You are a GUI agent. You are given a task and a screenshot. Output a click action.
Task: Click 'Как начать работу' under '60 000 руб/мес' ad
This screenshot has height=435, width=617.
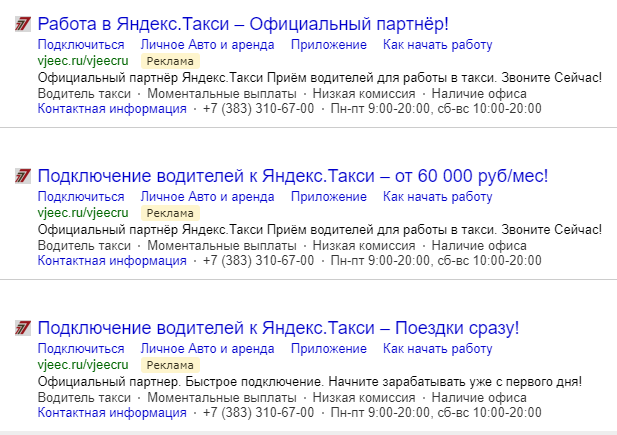(438, 196)
